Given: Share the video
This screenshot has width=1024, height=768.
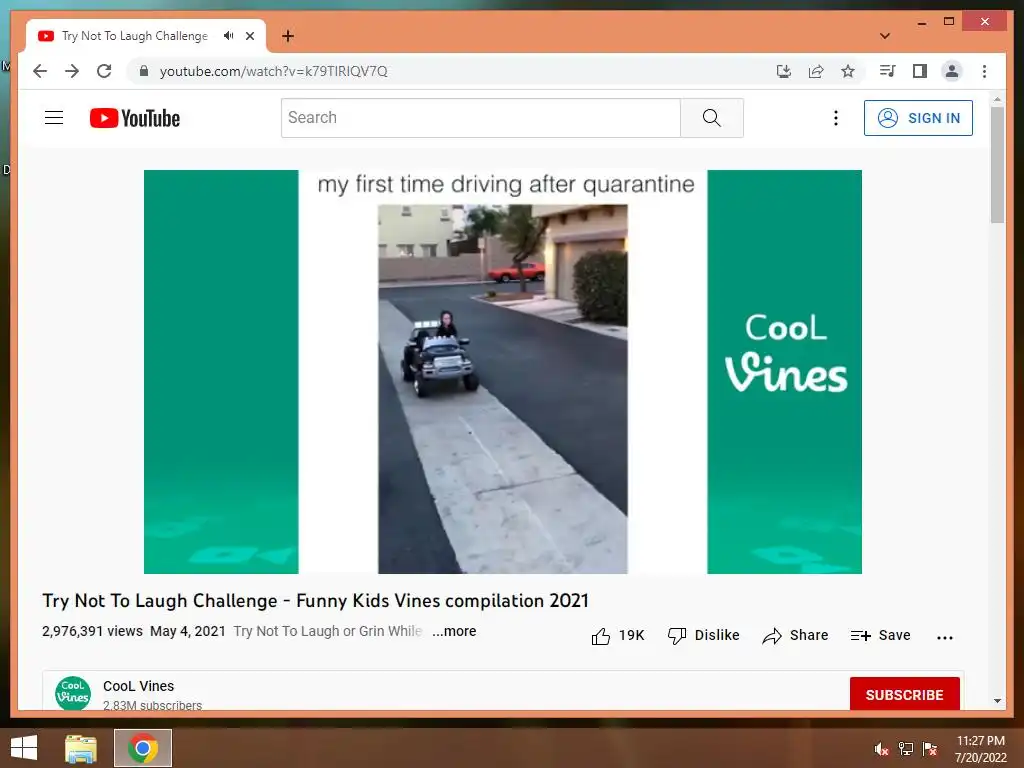Looking at the screenshot, I should (x=795, y=635).
